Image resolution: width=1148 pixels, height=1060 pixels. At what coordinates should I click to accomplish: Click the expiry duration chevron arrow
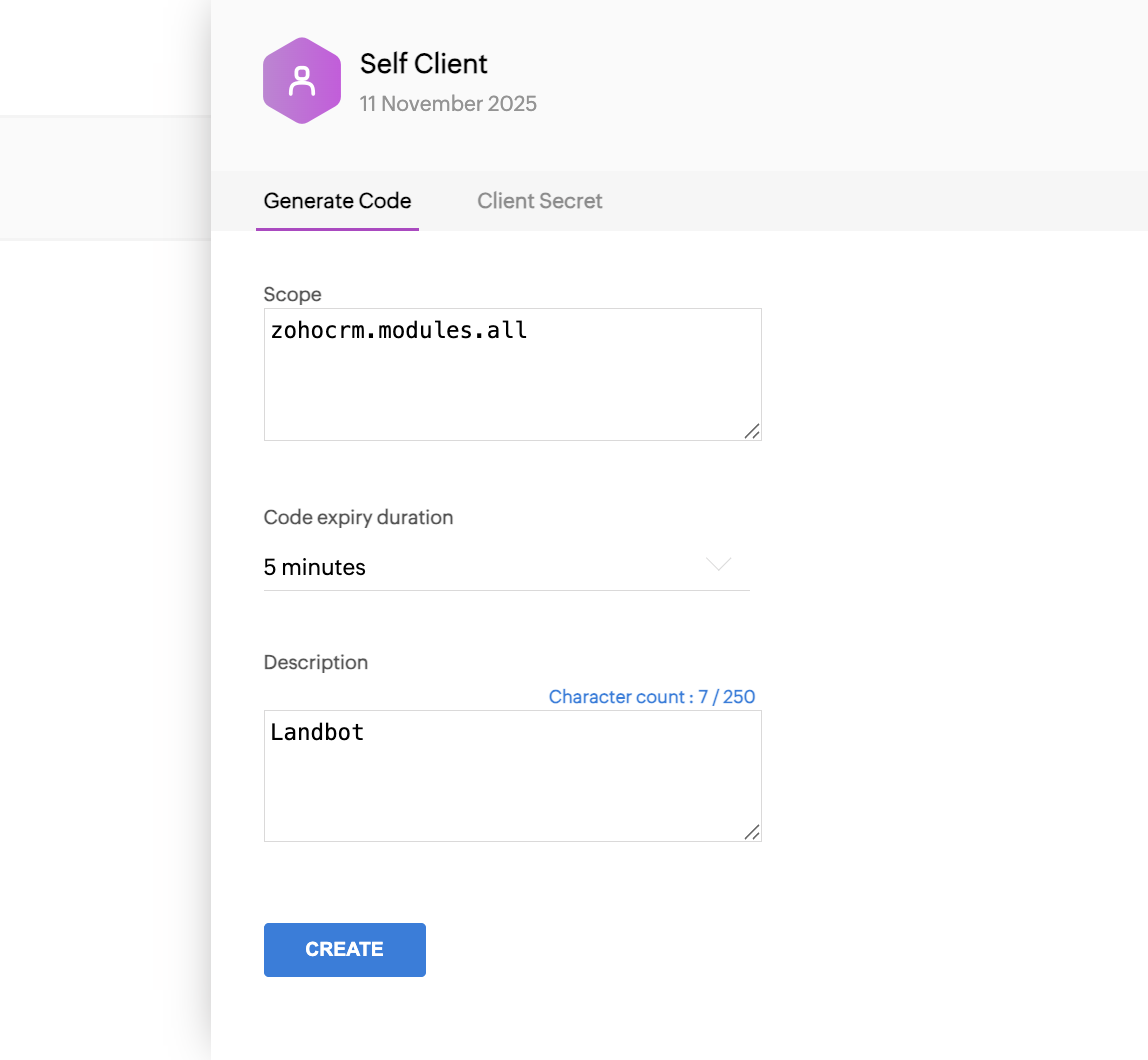pyautogui.click(x=718, y=564)
